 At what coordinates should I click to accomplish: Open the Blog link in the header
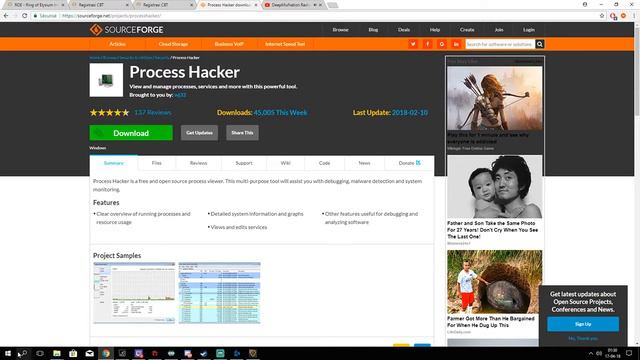[x=373, y=30]
